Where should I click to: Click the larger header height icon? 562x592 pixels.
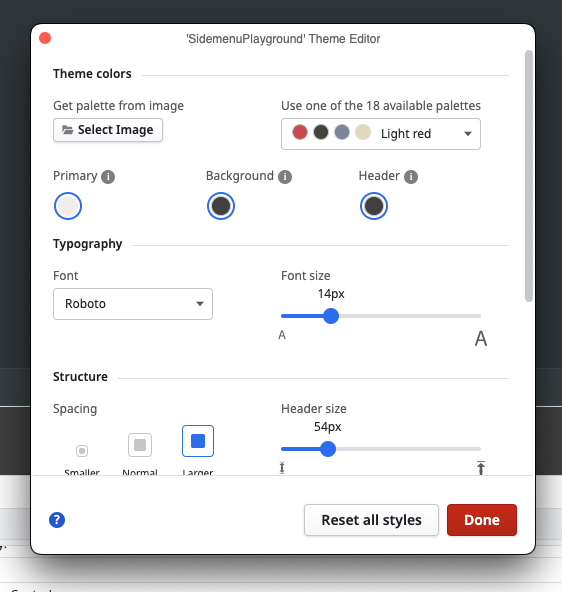tap(480, 468)
